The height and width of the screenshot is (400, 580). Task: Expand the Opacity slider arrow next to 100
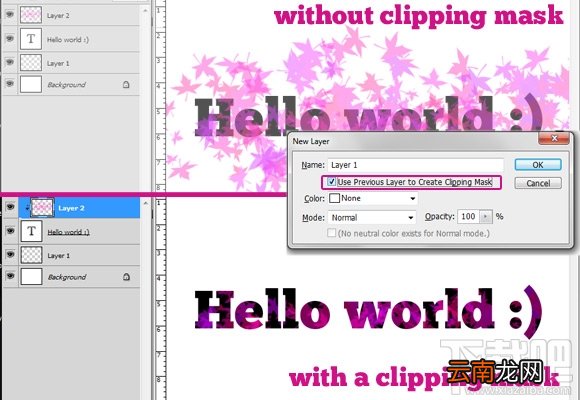[x=486, y=216]
